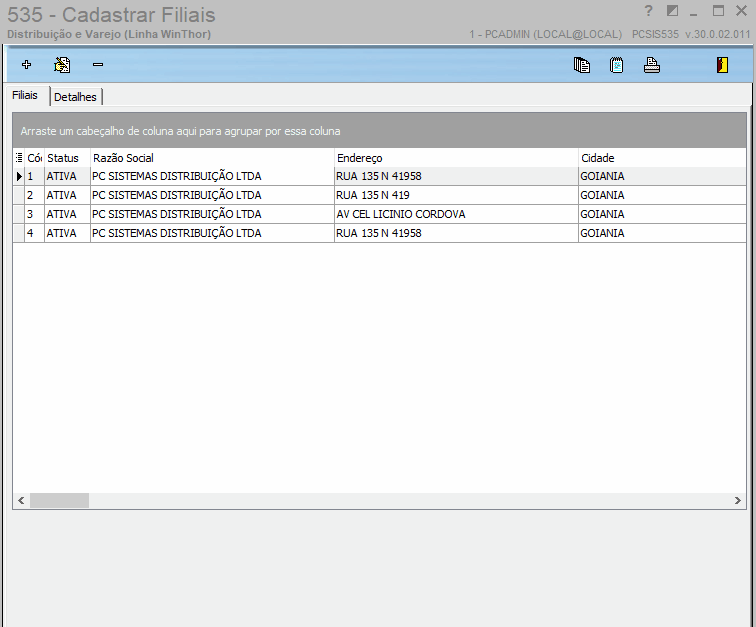The height and width of the screenshot is (627, 756).
Task: Add a new filial with plus icon
Action: tap(27, 65)
